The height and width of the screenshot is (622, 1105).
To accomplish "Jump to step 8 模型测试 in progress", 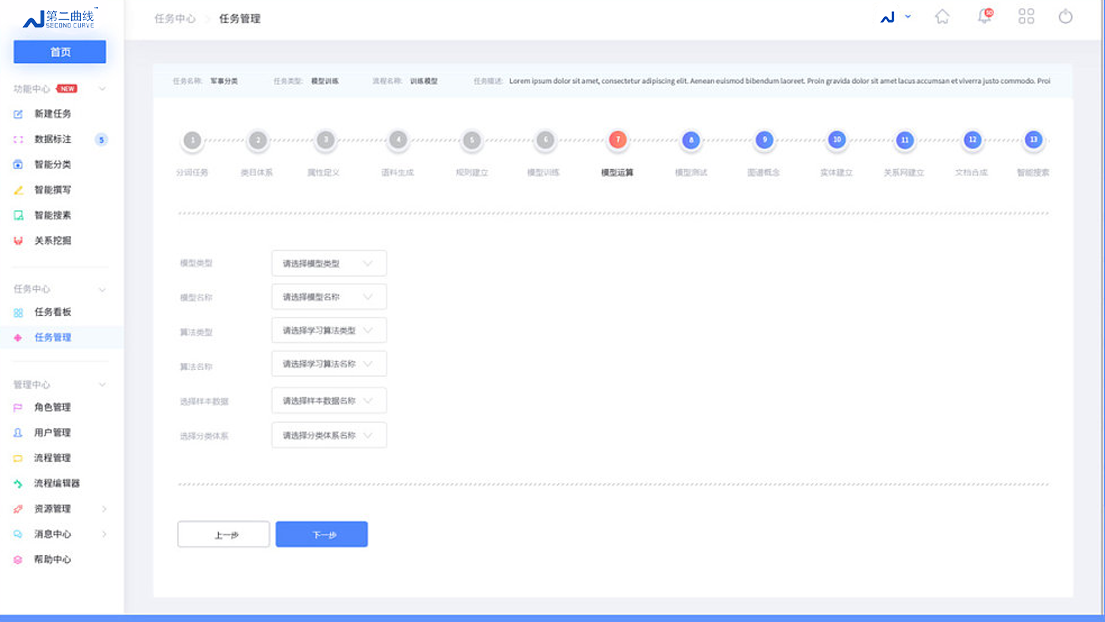I will [x=690, y=141].
